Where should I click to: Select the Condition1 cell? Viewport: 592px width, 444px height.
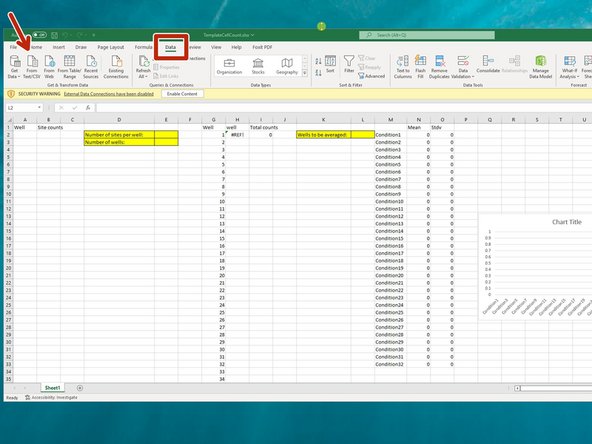pos(390,135)
